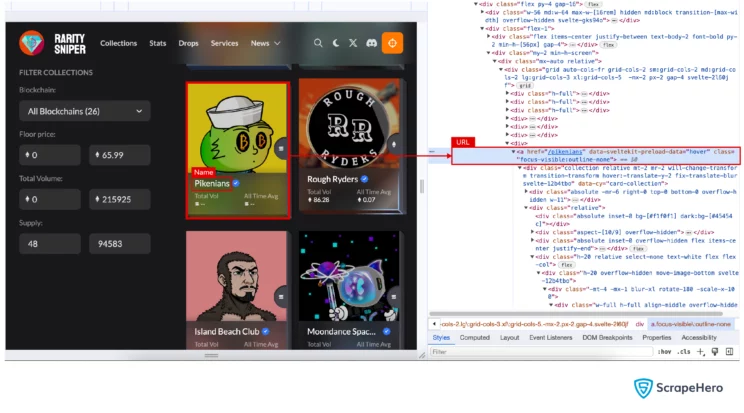Open the All Blockchains (26) dropdown

click(x=84, y=111)
